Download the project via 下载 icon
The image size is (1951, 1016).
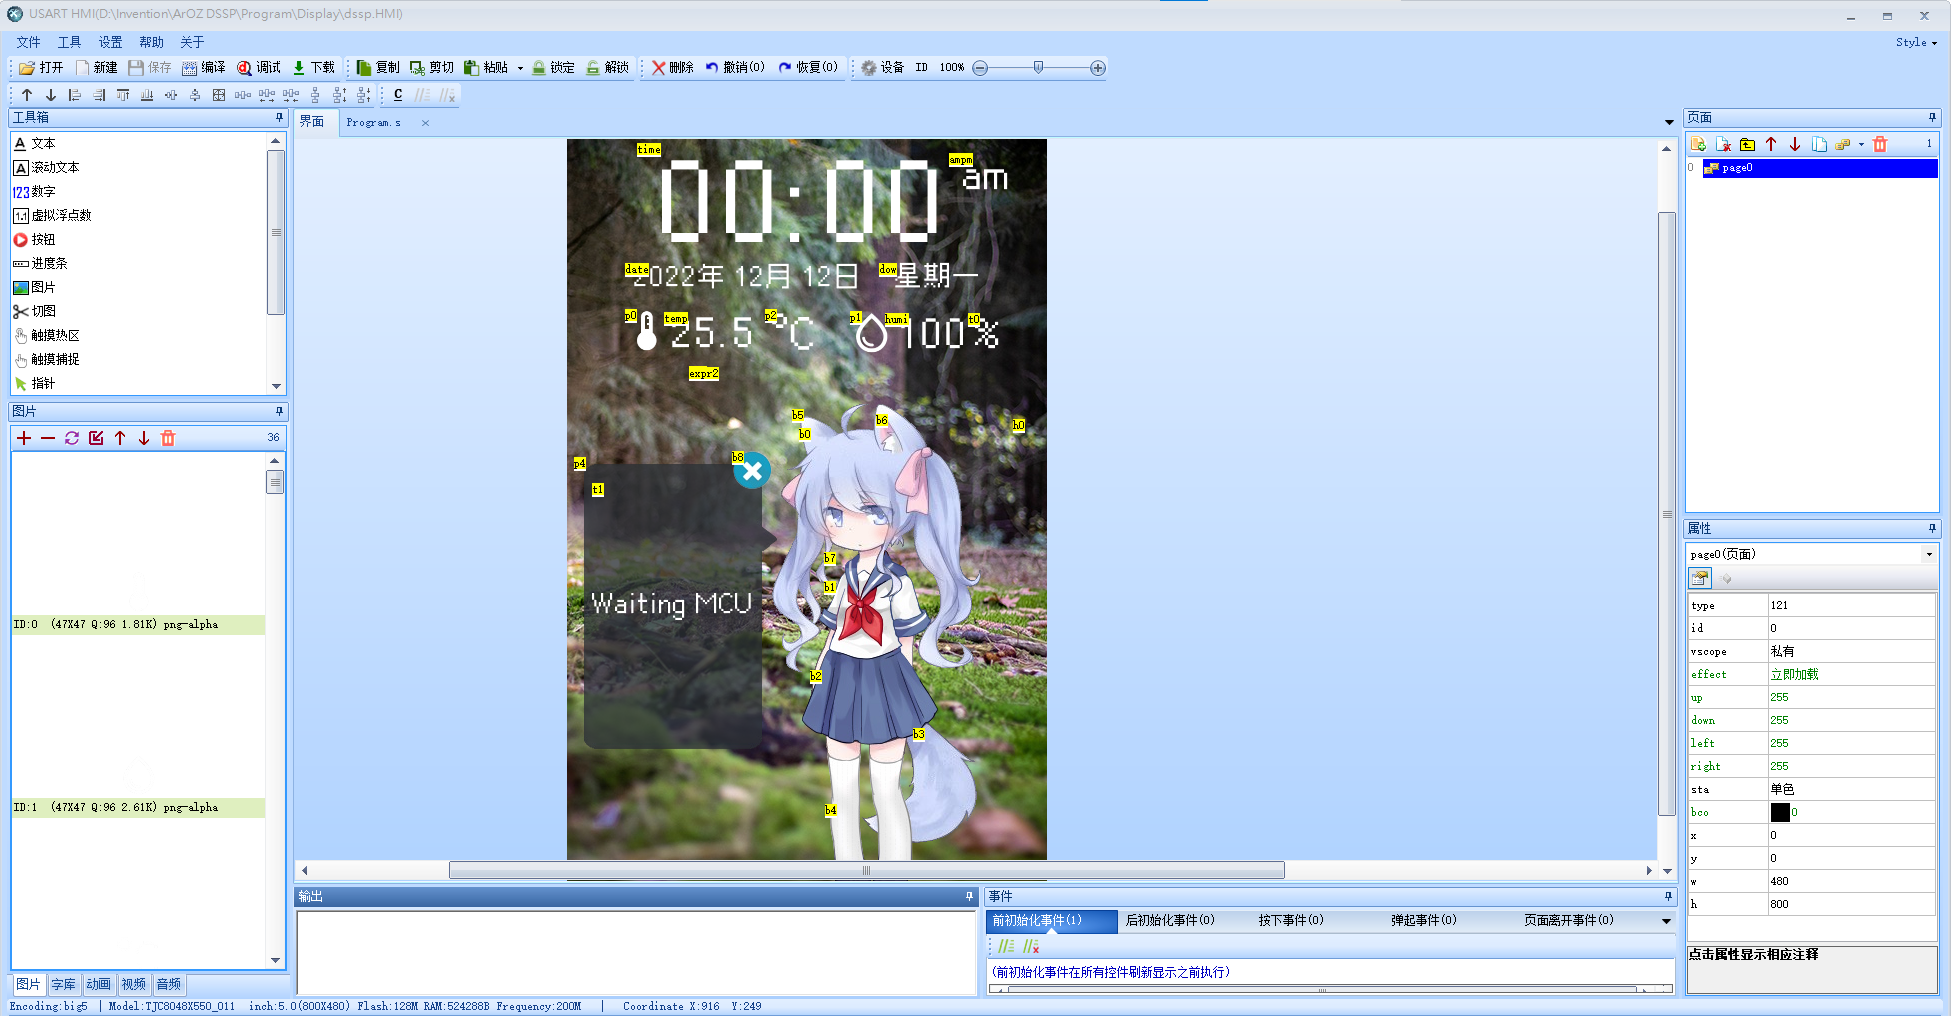tap(313, 67)
